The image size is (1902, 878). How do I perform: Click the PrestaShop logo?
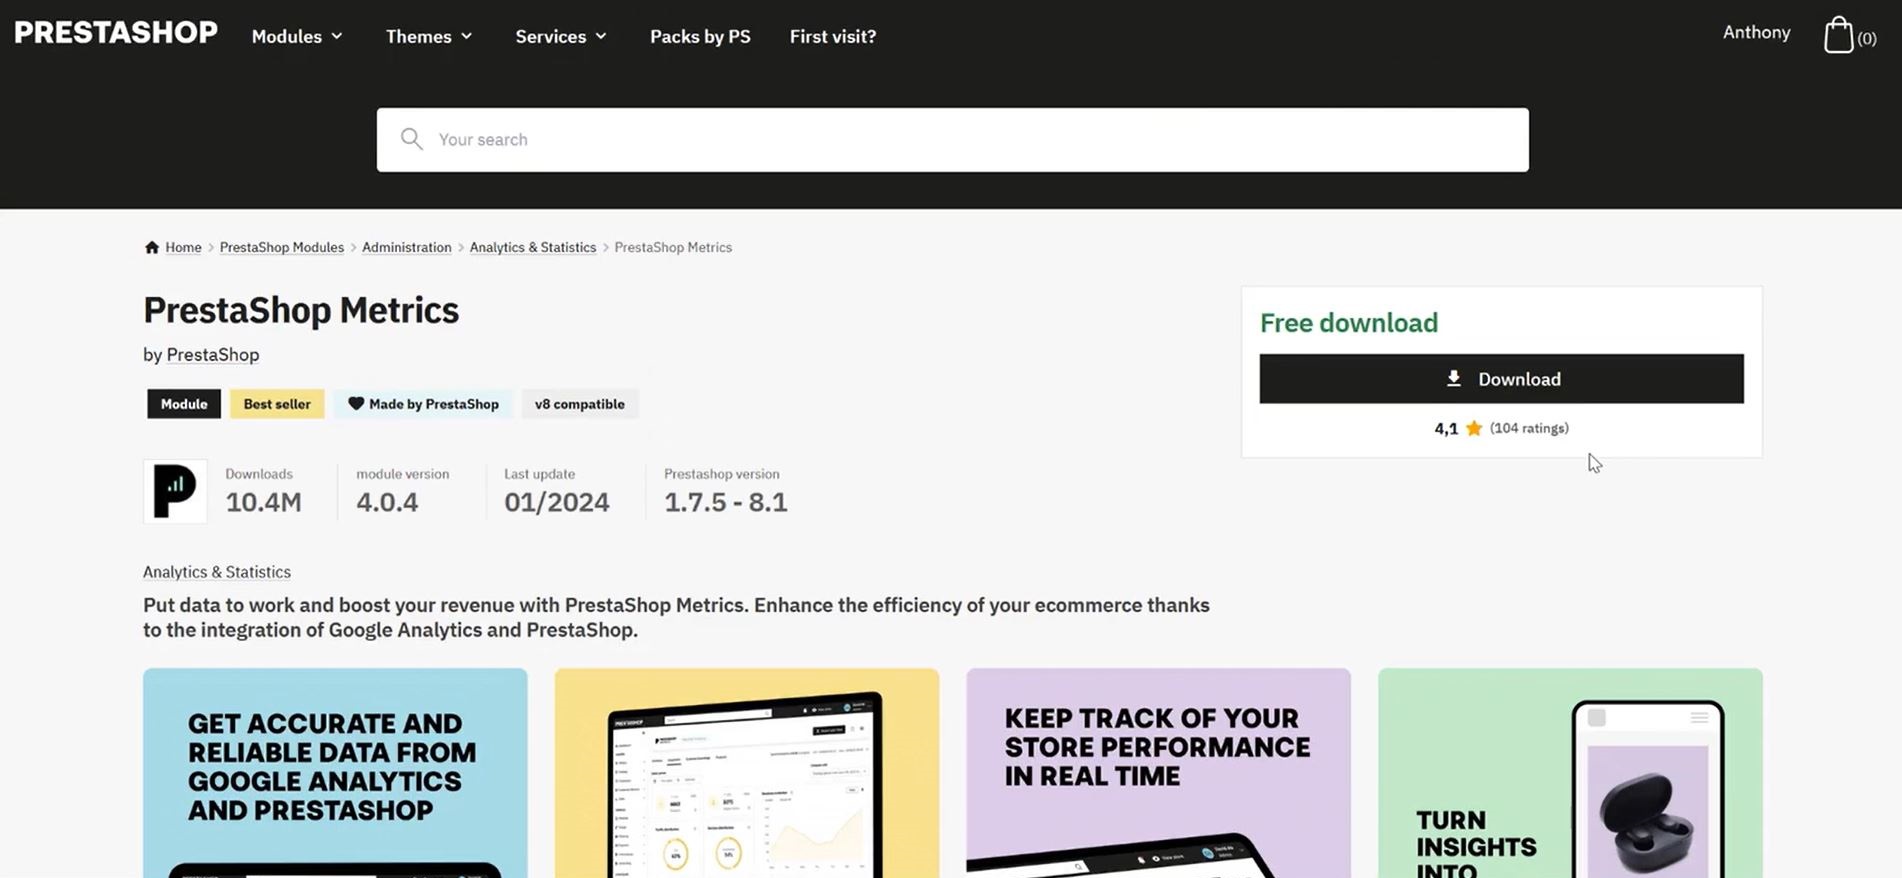[116, 33]
